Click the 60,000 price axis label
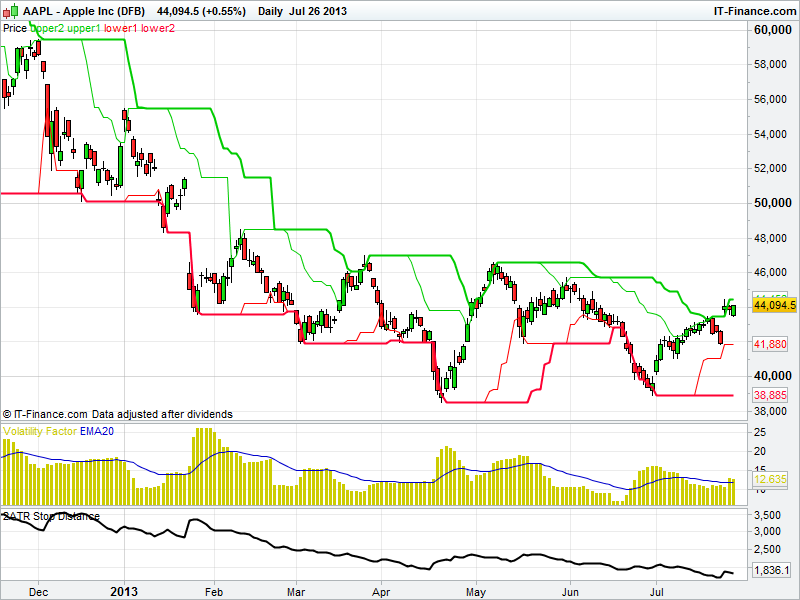The image size is (800, 600). point(772,30)
